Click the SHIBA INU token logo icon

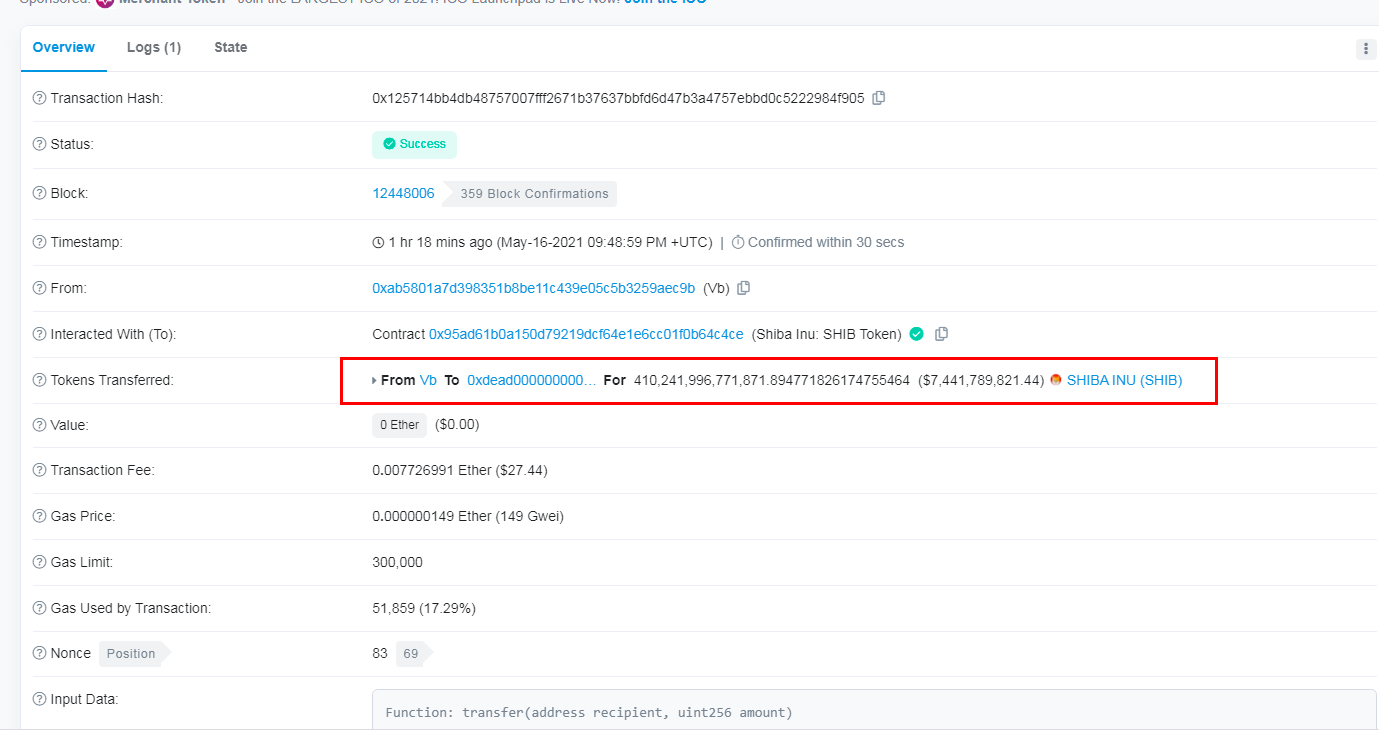1056,380
